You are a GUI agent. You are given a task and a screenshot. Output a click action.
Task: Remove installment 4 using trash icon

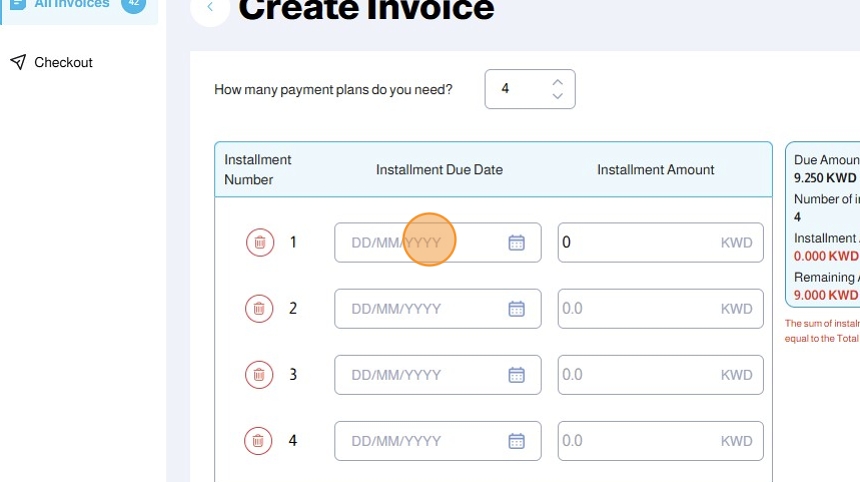tap(259, 441)
